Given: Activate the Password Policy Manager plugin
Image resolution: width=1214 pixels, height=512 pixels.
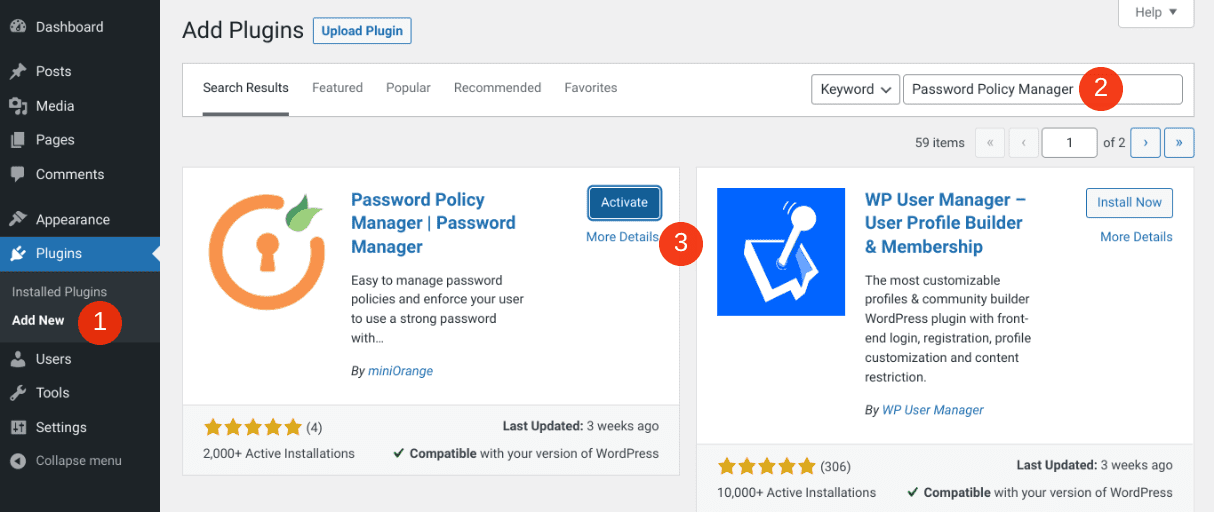Looking at the screenshot, I should coord(624,202).
